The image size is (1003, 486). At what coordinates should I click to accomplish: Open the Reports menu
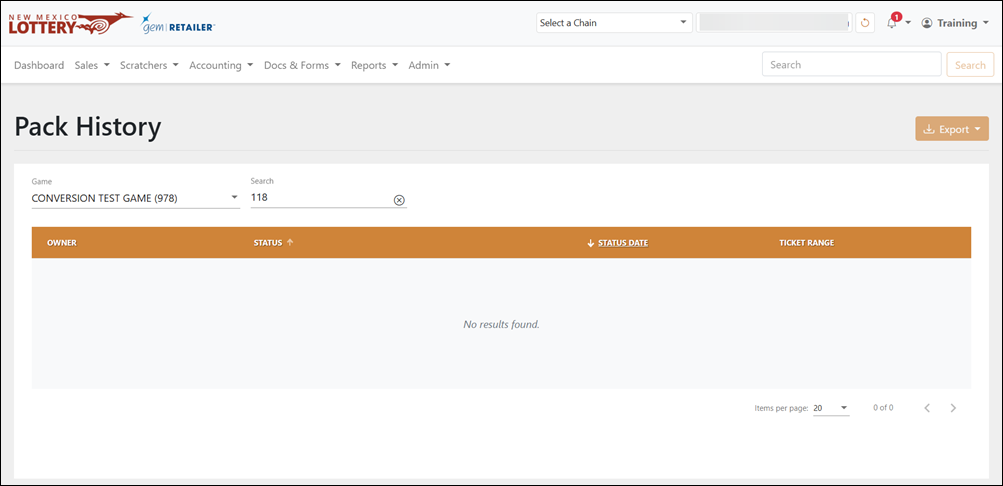[x=375, y=65]
